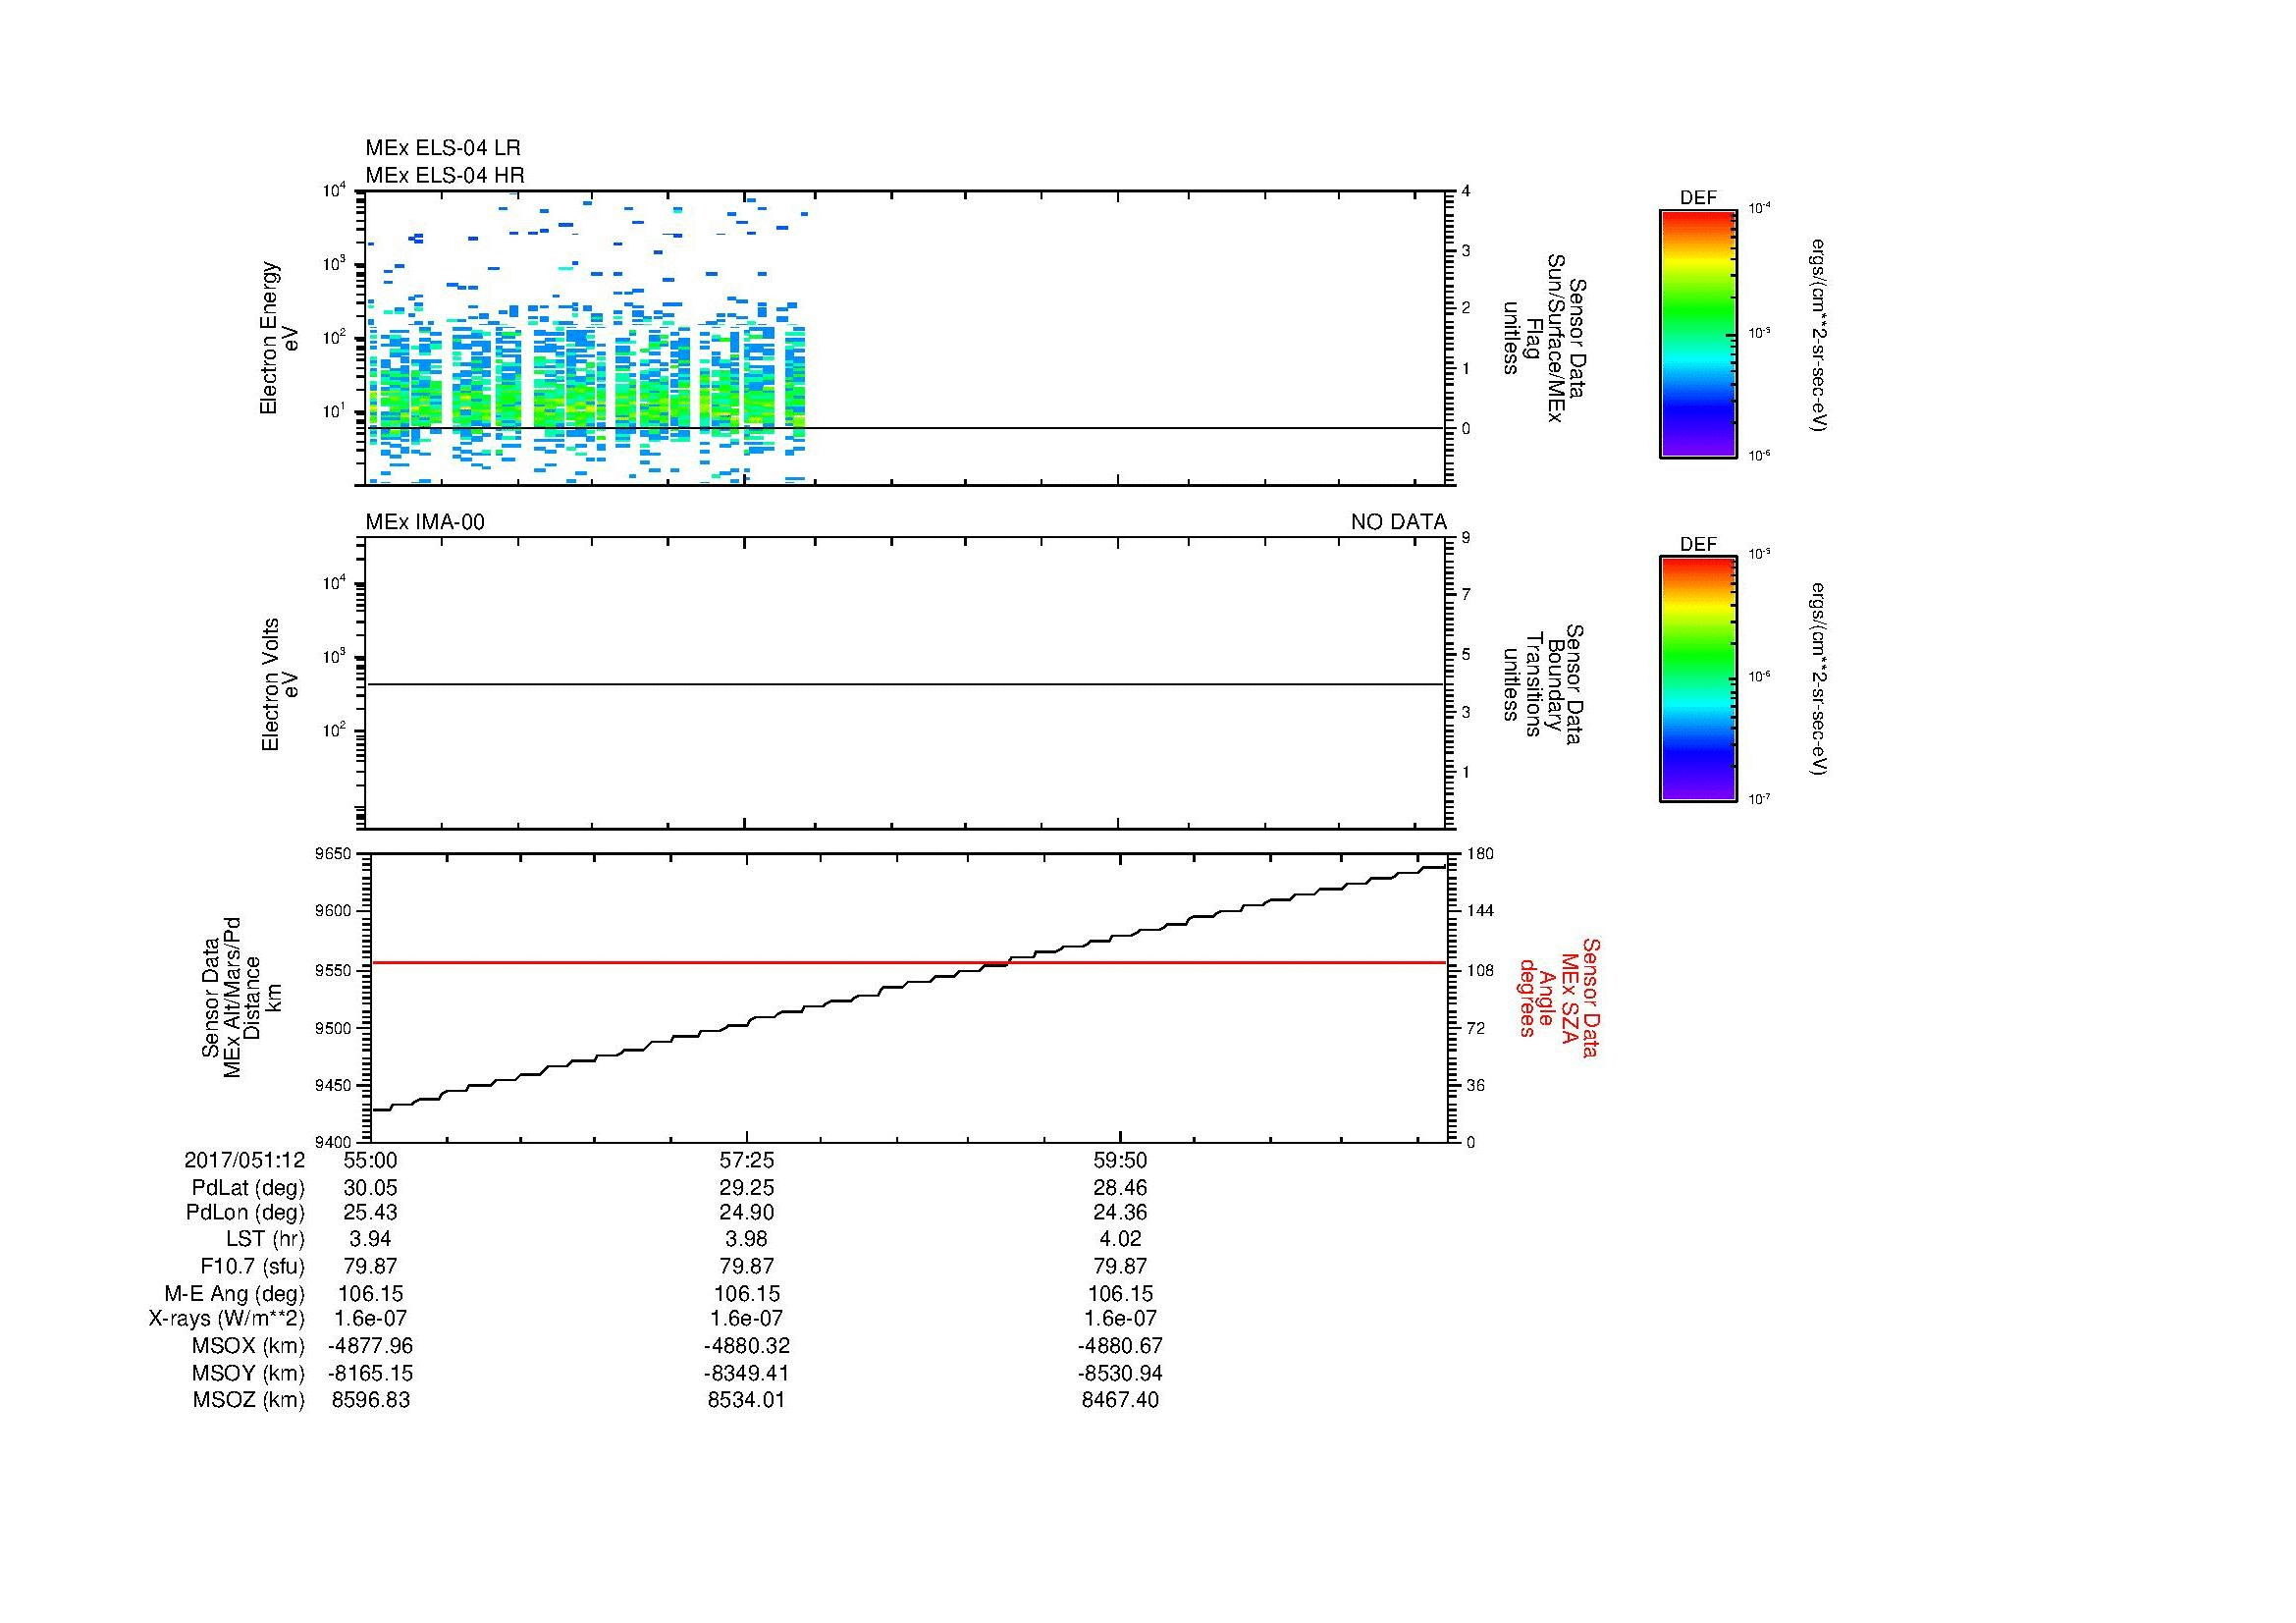Click the PdLat value '29.25'
Viewport: 2296px width, 1623px height.
pyautogui.click(x=746, y=1187)
